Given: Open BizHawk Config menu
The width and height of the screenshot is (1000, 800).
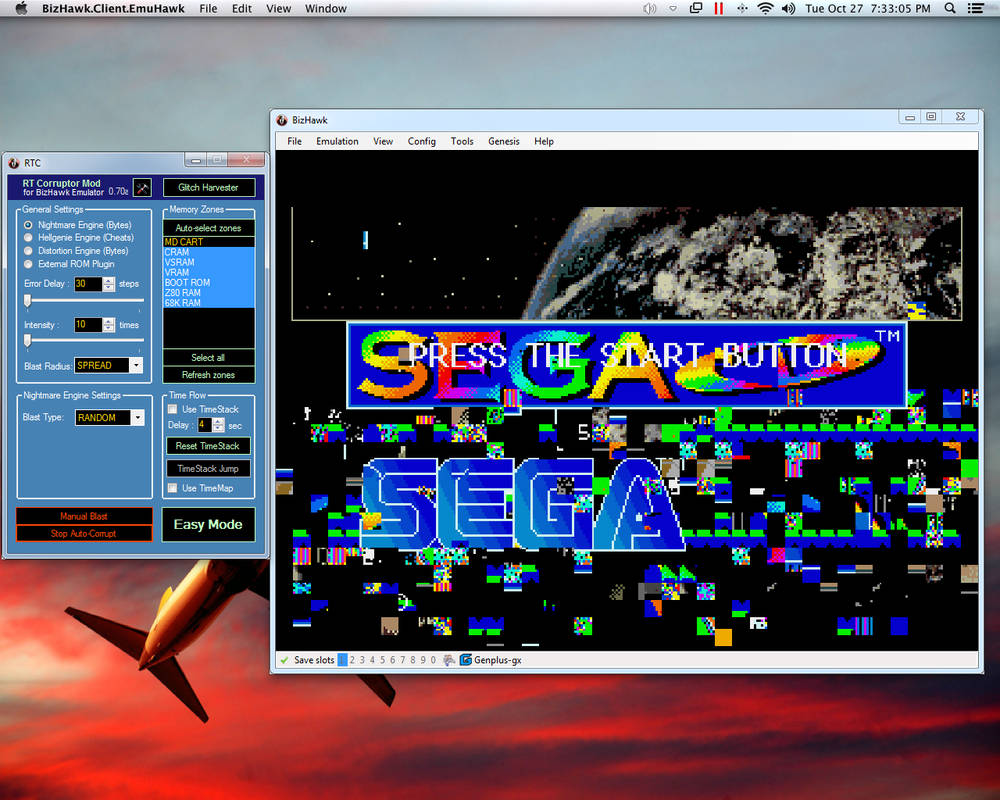Looking at the screenshot, I should pos(422,142).
